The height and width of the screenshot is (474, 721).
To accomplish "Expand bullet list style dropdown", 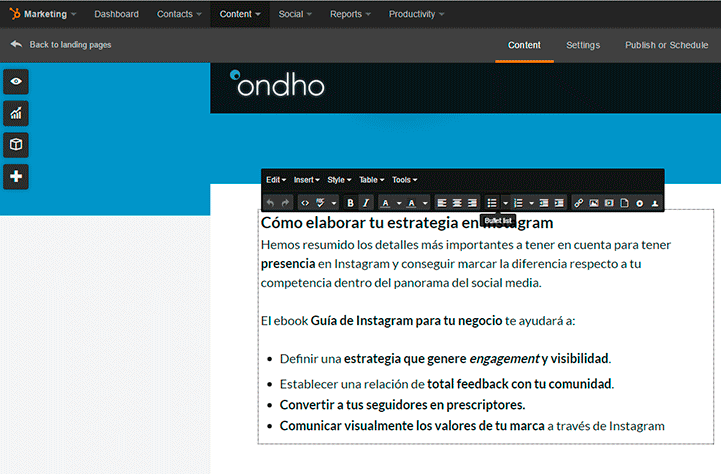I will 505,203.
